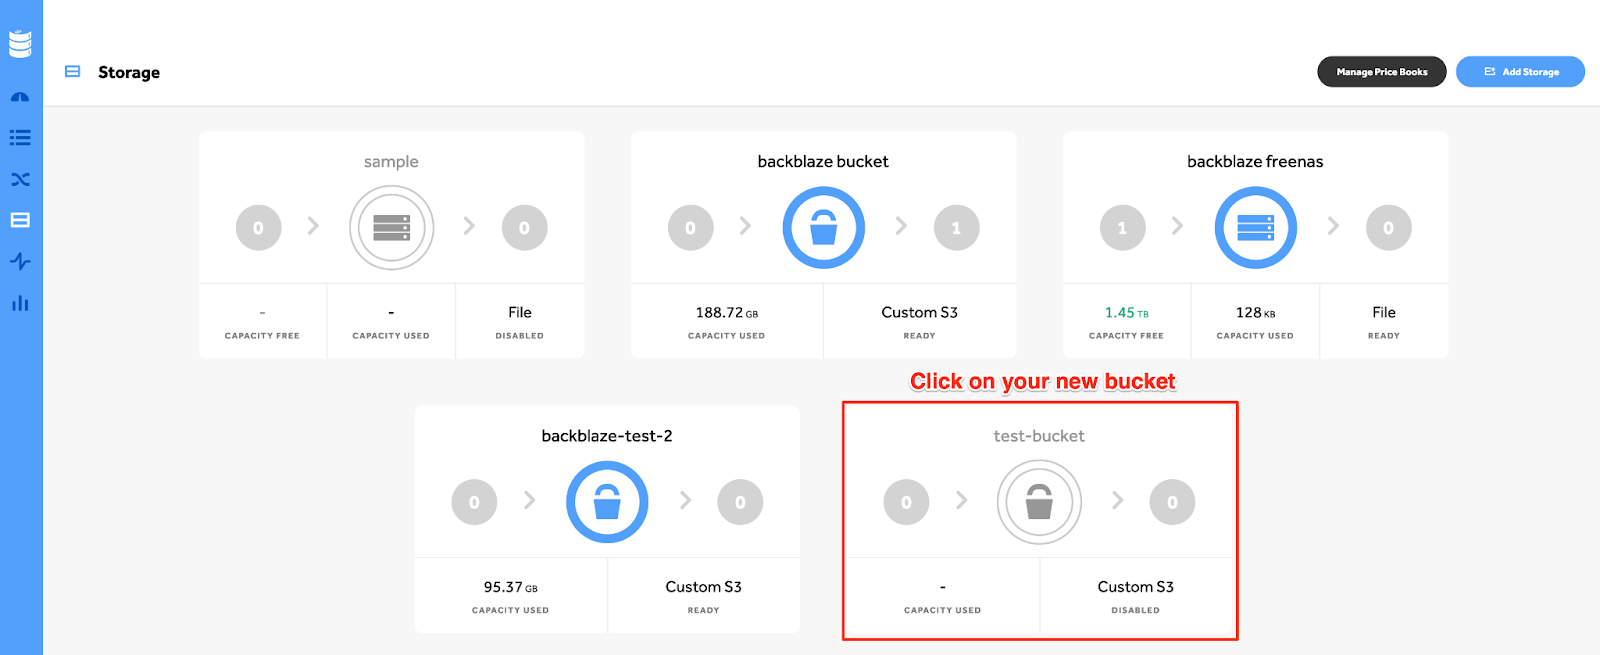Click the 1.45 TB capacity free value

[1127, 313]
